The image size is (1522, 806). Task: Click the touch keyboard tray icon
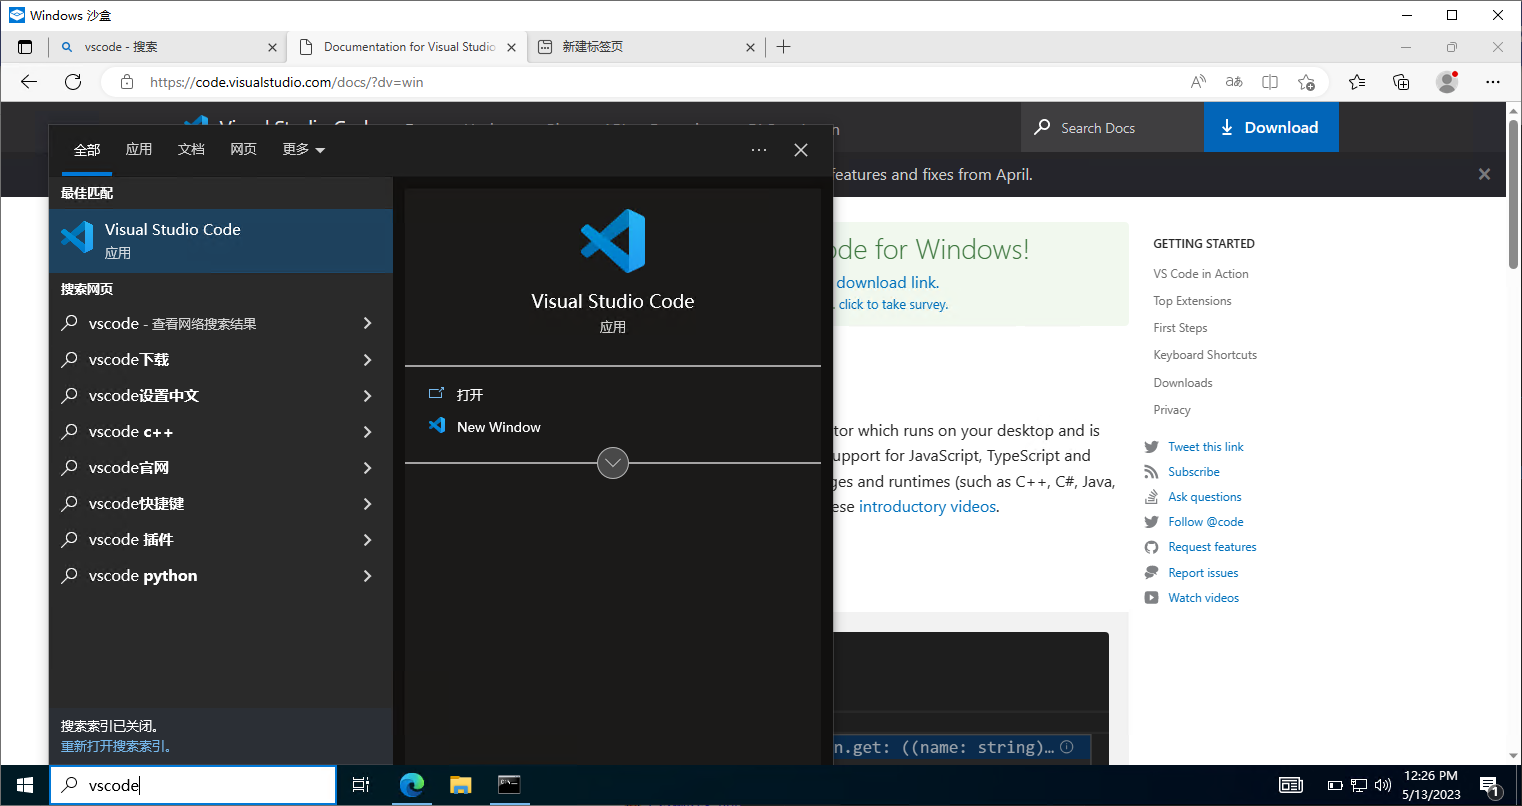[x=1291, y=785]
